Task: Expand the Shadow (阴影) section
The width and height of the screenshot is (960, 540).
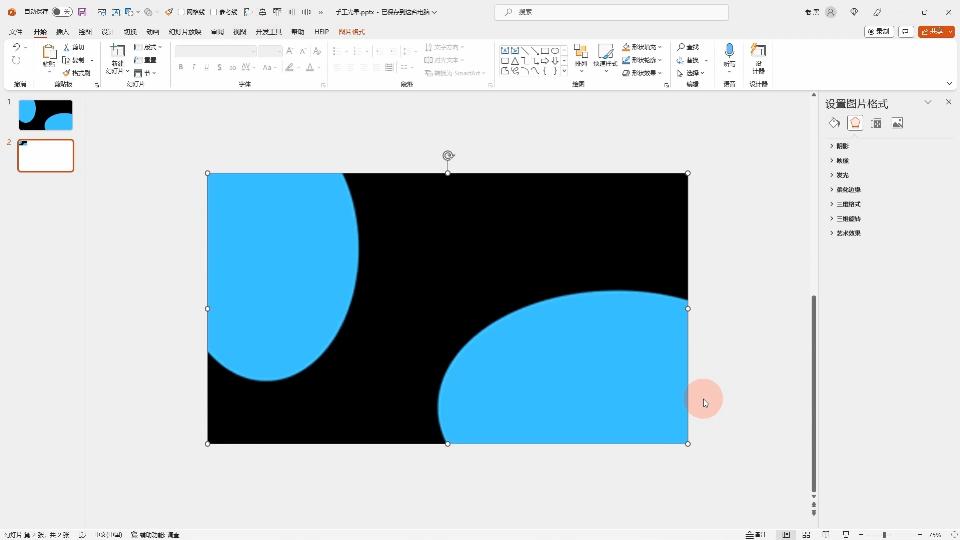Action: click(842, 146)
